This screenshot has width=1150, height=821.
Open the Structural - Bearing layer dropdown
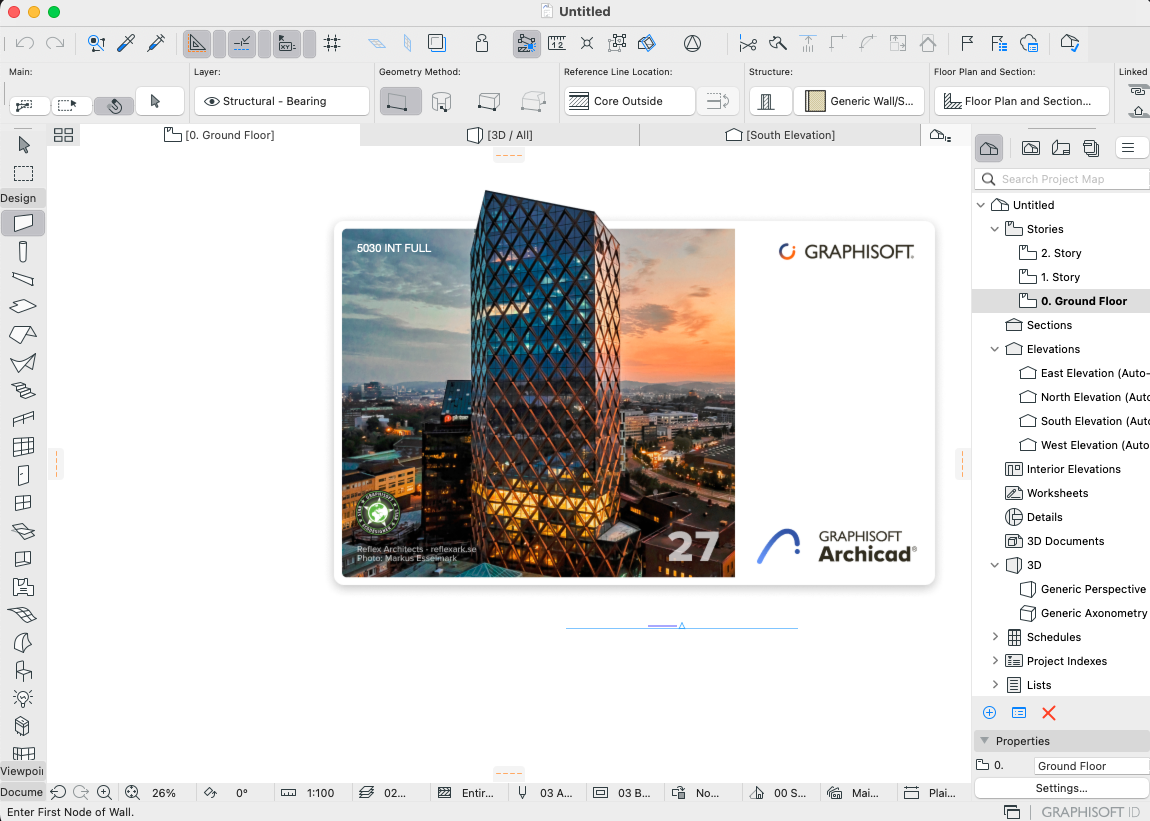point(281,101)
